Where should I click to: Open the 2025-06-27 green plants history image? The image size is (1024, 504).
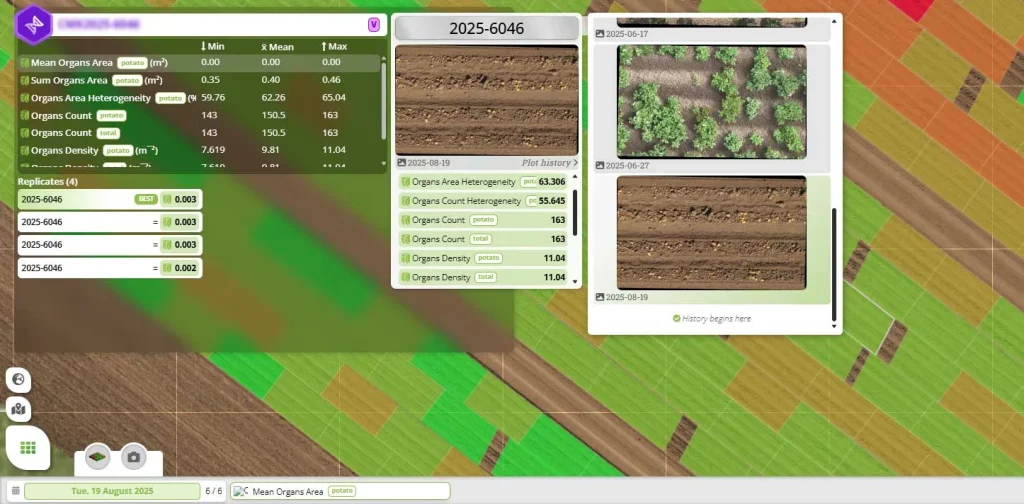coord(711,102)
